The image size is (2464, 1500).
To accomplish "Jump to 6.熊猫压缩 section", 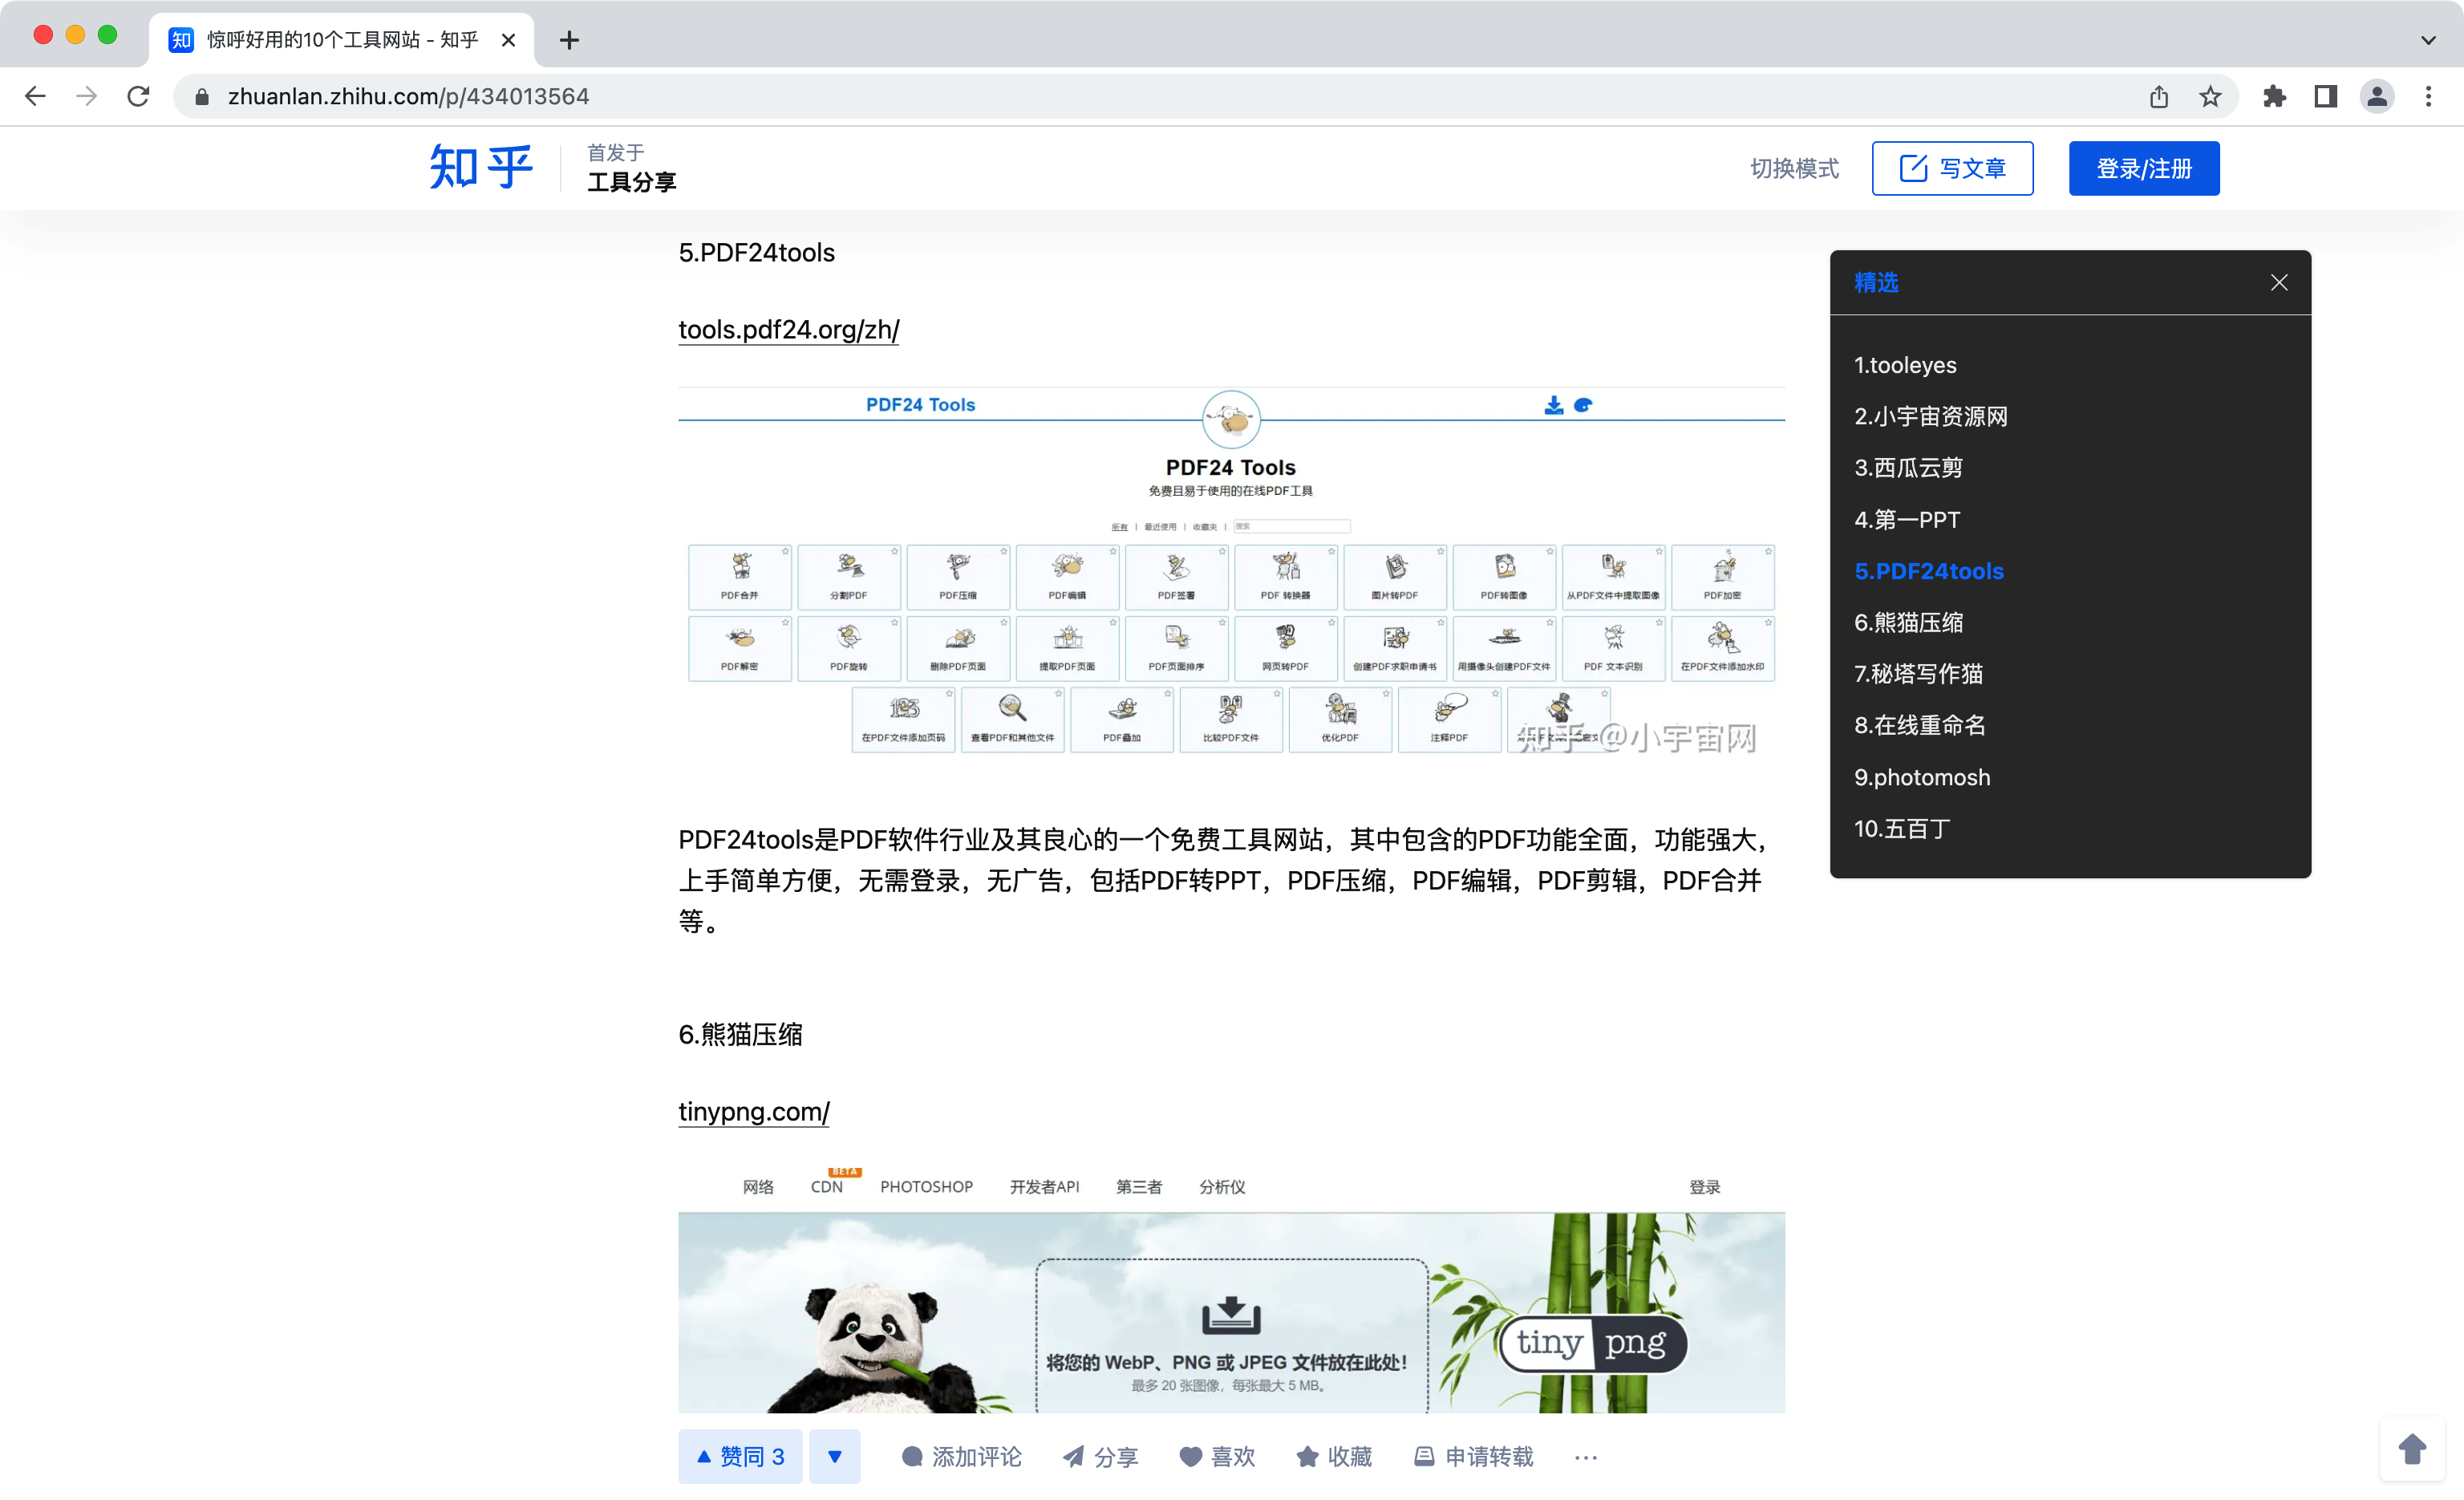I will 1908,622.
